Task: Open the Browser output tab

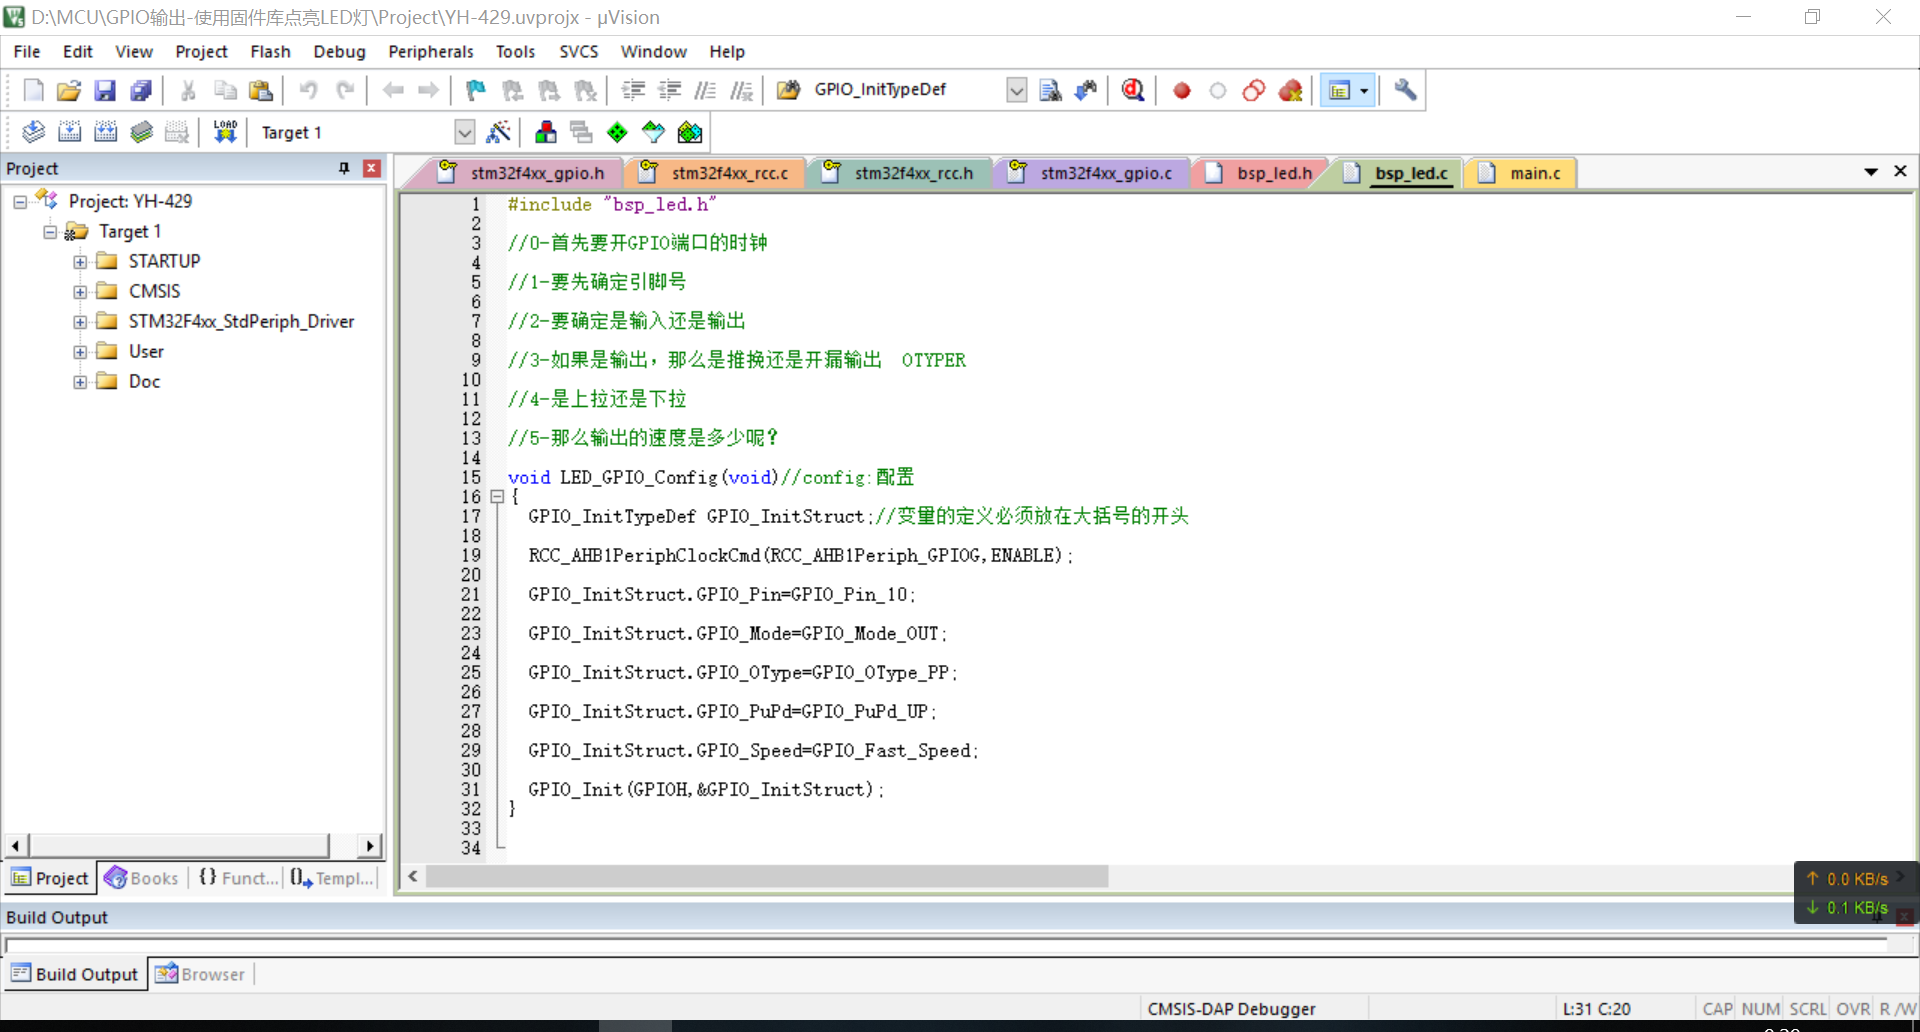Action: click(201, 974)
